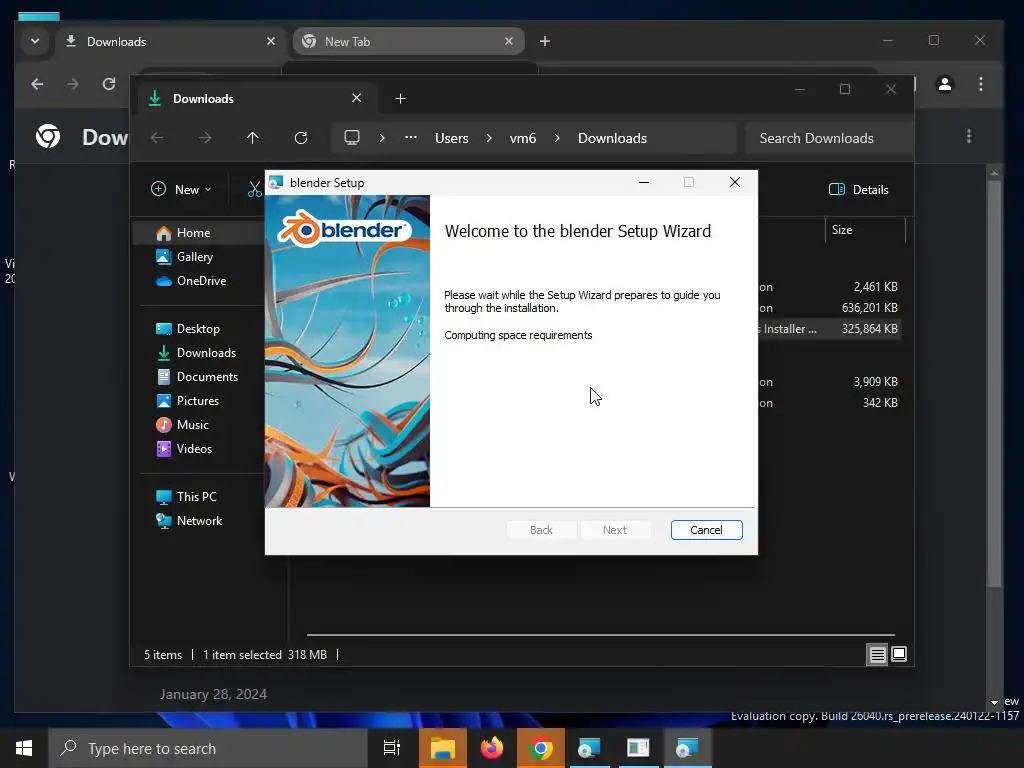
Task: Click the Cut scissors icon in File Explorer
Action: point(254,189)
